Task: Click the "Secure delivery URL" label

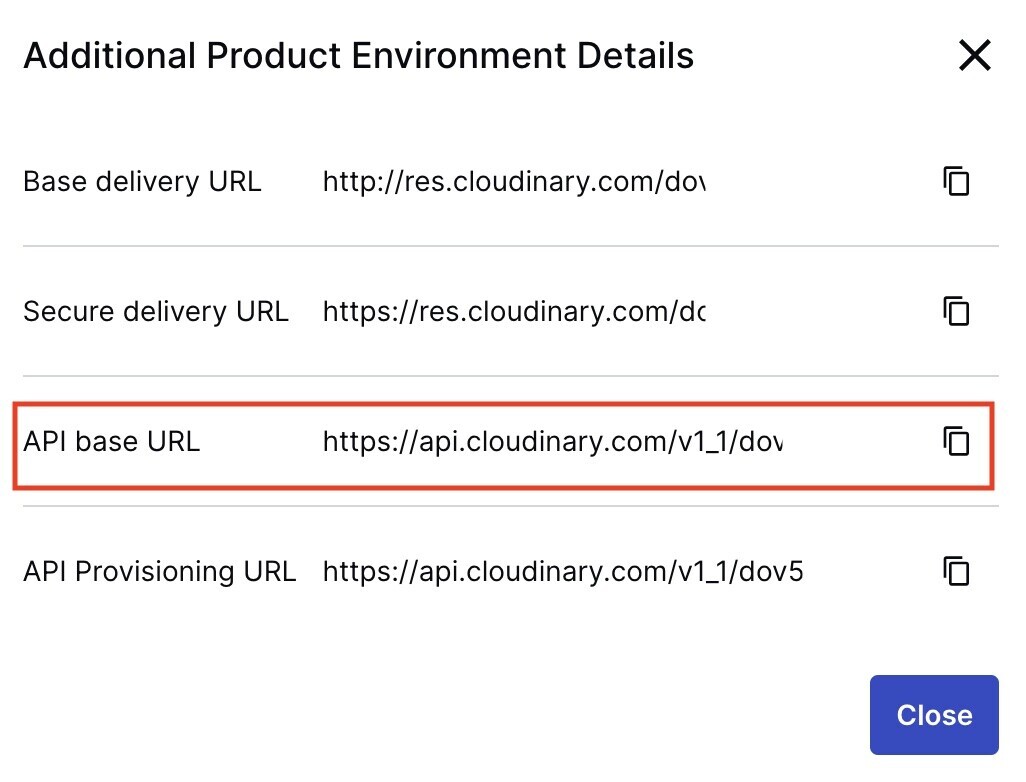Action: pyautogui.click(x=156, y=311)
